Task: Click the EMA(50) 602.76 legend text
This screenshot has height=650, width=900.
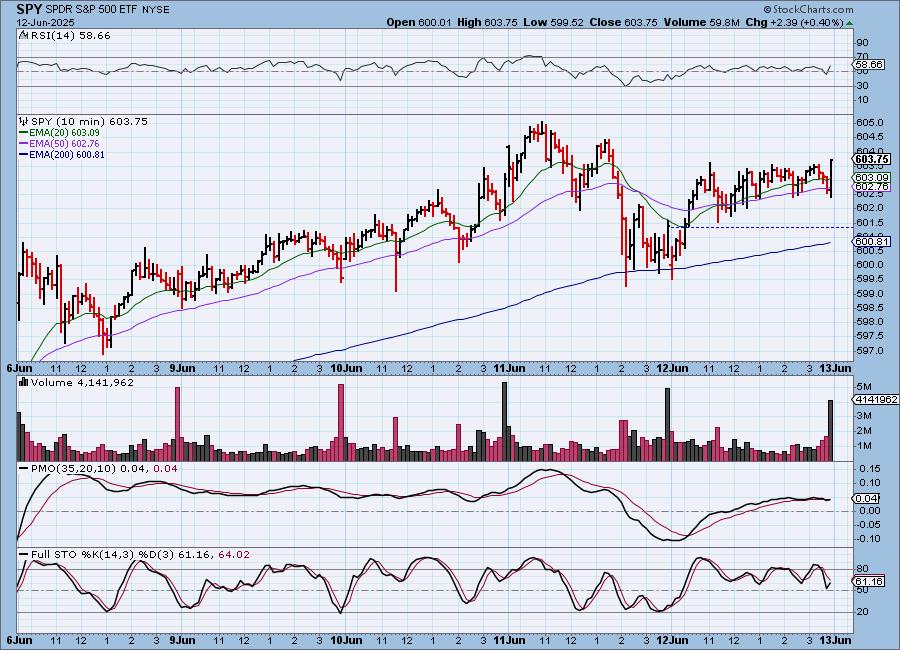Action: pyautogui.click(x=64, y=144)
